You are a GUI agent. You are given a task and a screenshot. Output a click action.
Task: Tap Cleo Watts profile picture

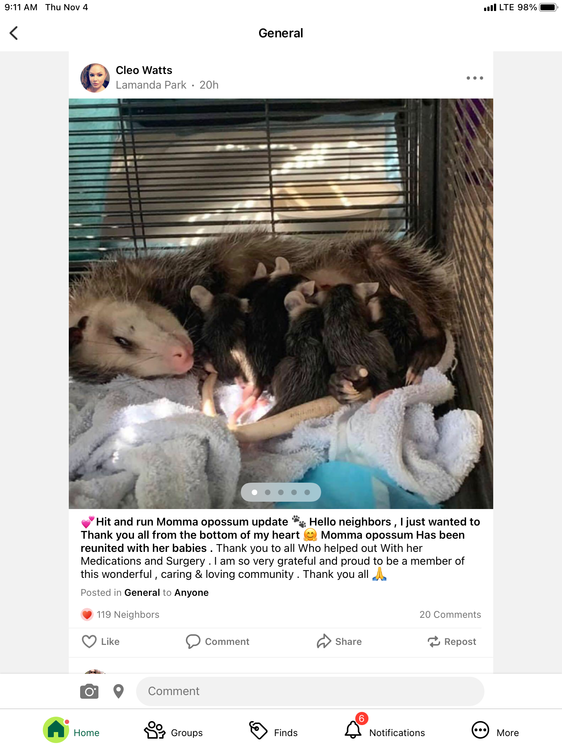[x=95, y=77]
